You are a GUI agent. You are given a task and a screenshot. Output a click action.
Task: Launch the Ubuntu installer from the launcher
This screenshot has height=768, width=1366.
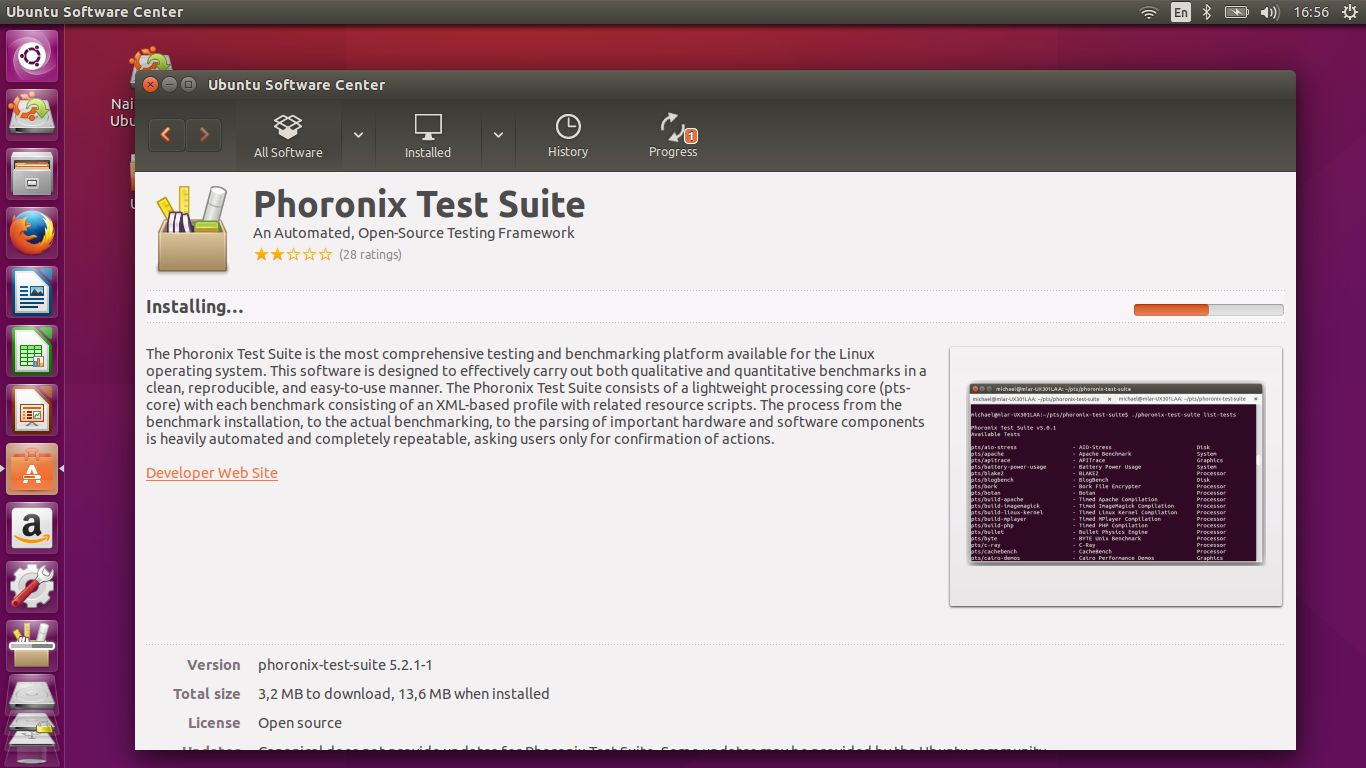point(33,115)
